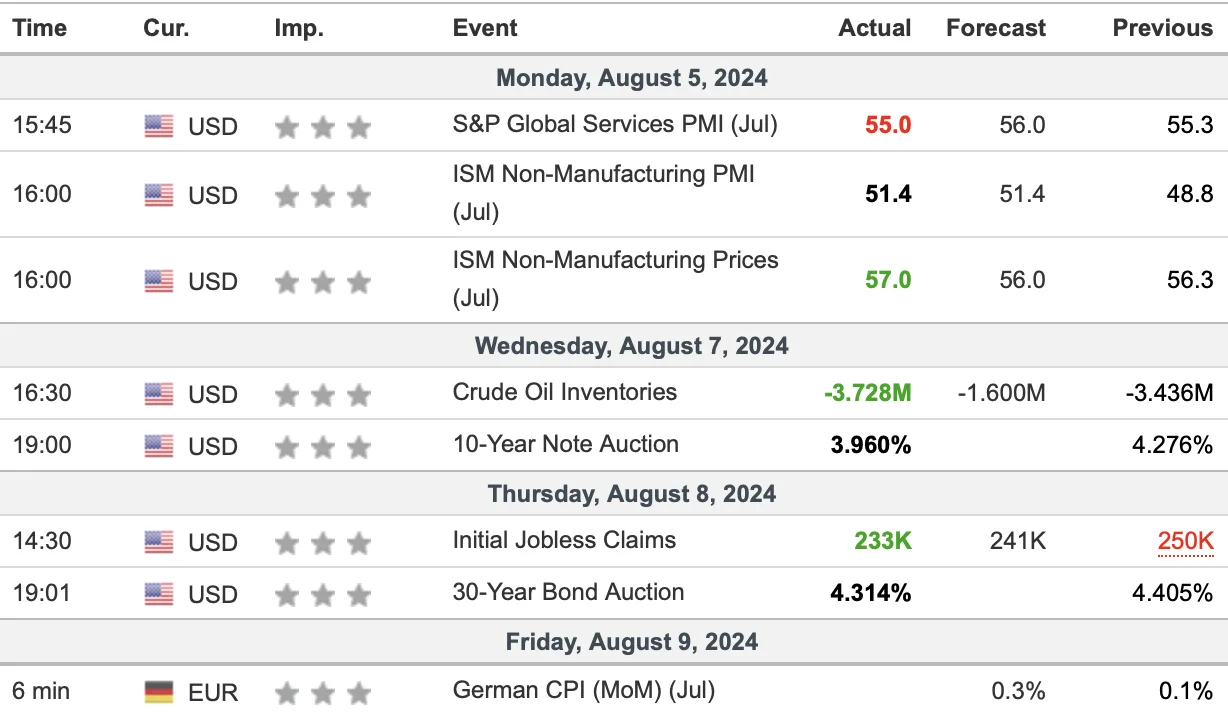Click US flag in Crude Oil Inventories row

click(158, 394)
